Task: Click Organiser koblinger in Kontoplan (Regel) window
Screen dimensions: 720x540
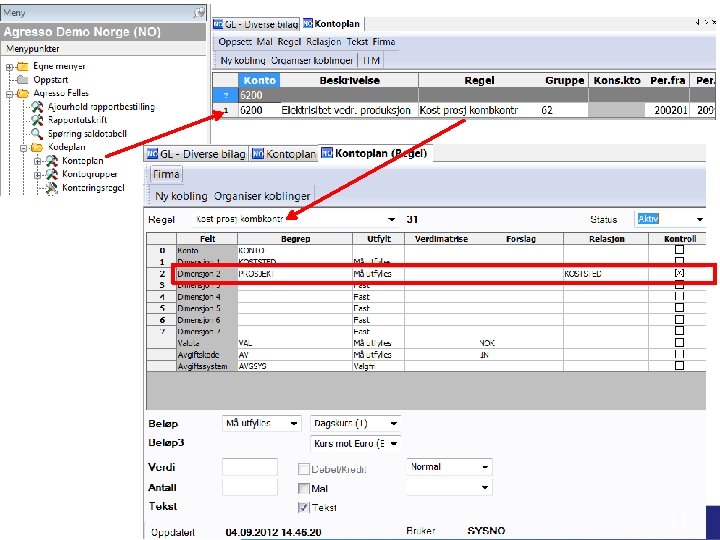Action: 262,196
